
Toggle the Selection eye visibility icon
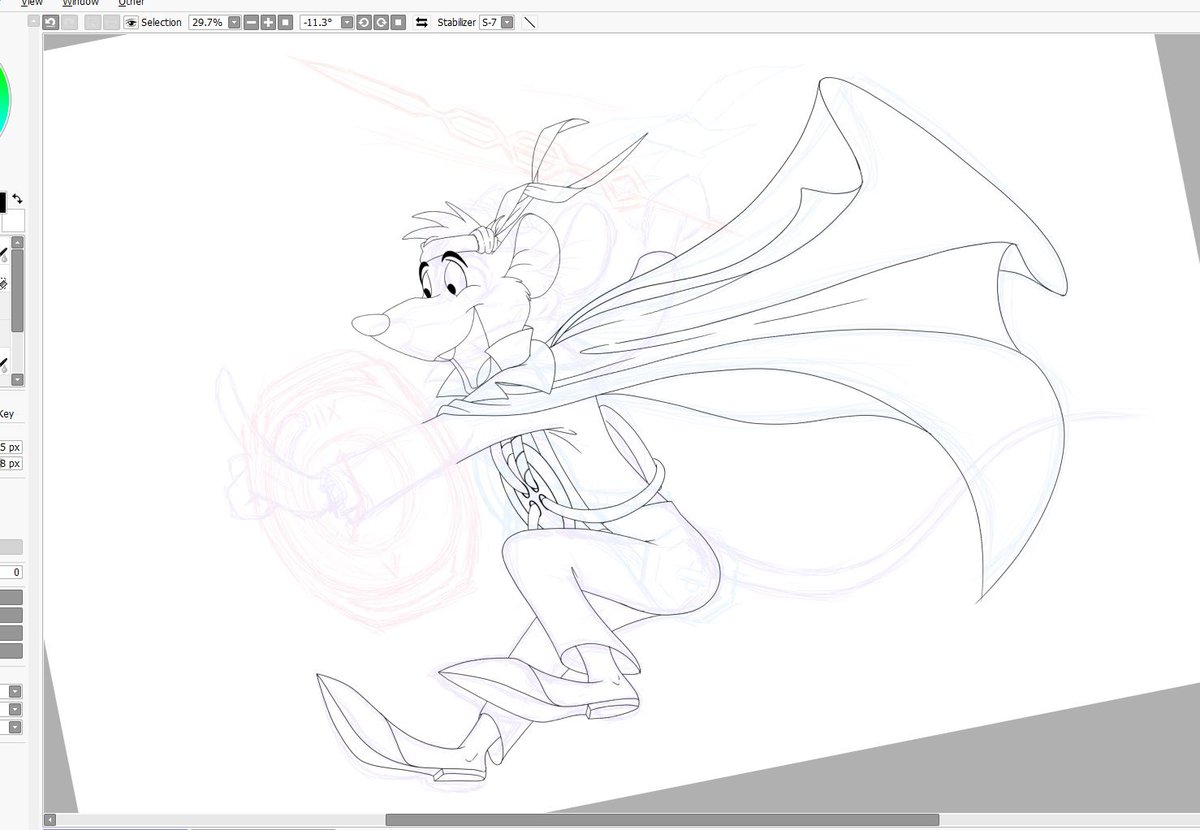click(131, 22)
